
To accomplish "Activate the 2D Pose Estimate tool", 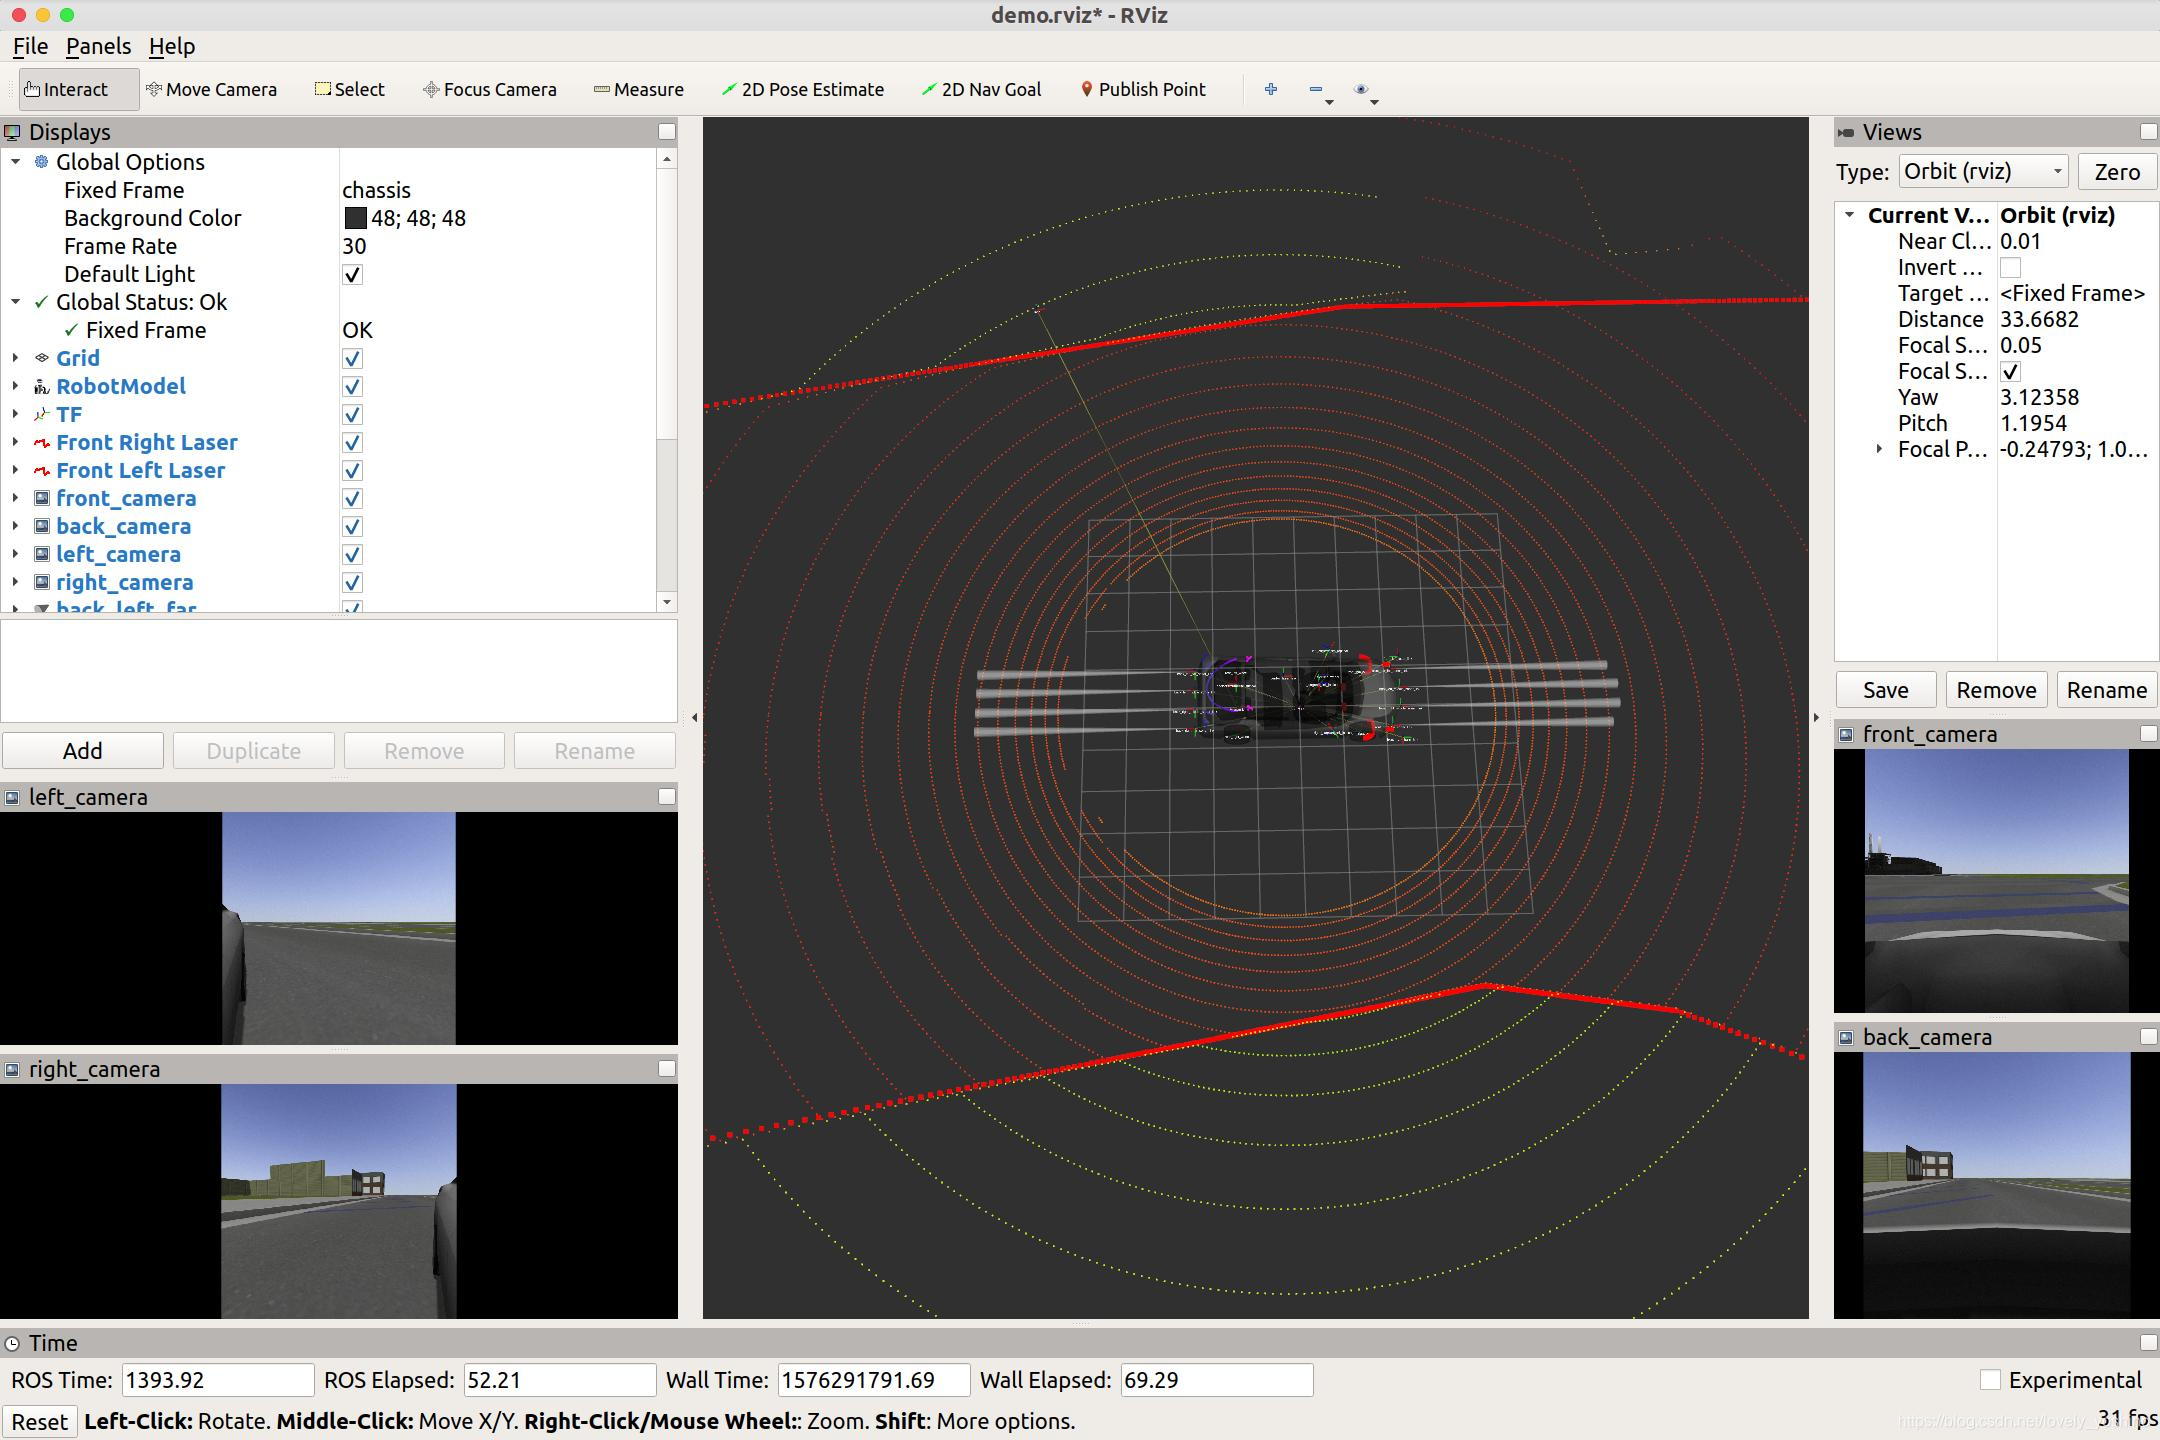I will coord(802,89).
